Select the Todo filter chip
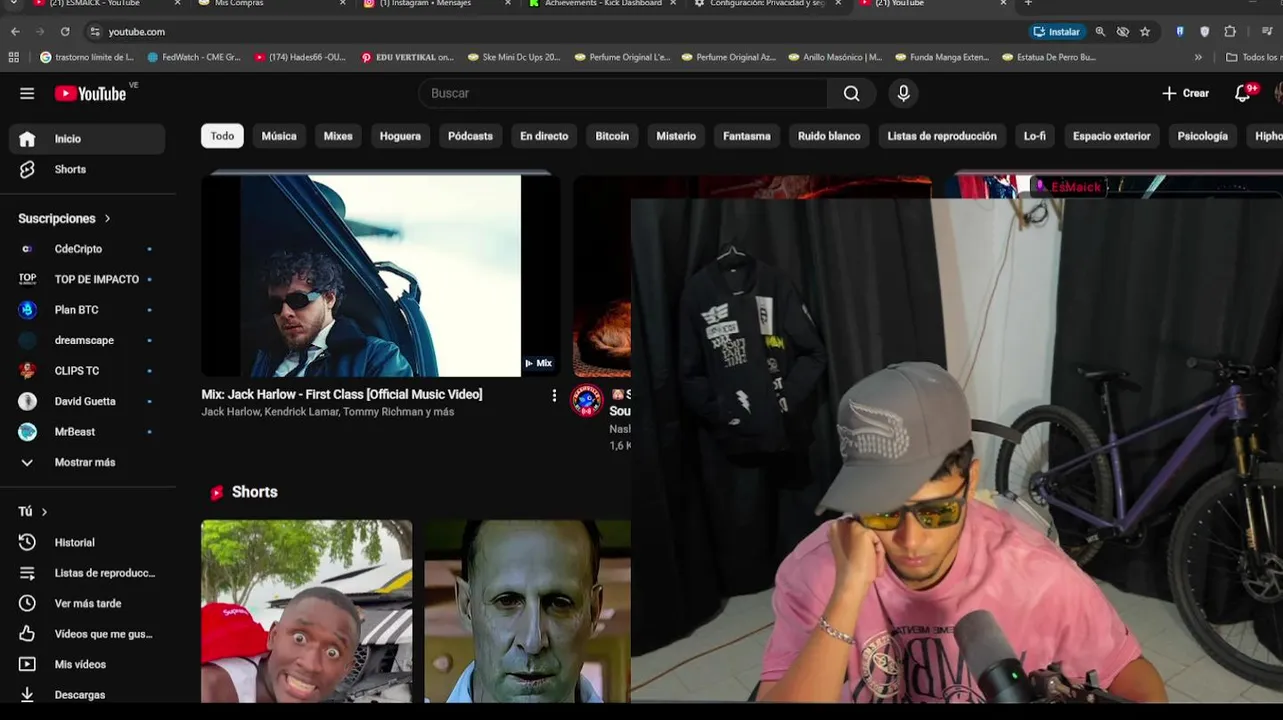 (x=222, y=136)
